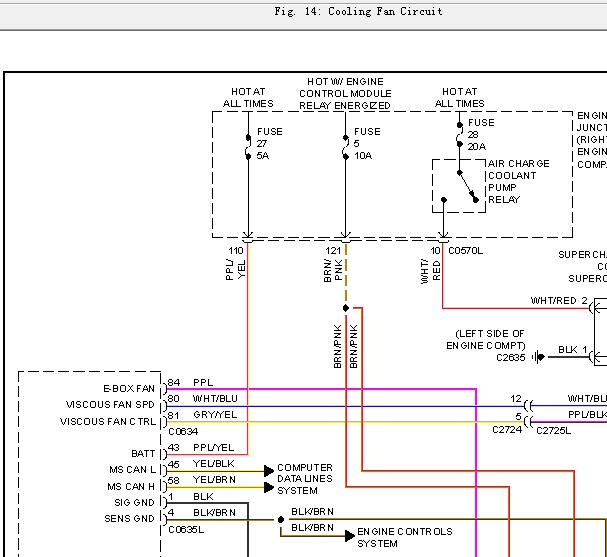Viewport: 607px width, 557px height.
Task: Click the WHT/RED 2 connector terminal
Action: [591, 308]
